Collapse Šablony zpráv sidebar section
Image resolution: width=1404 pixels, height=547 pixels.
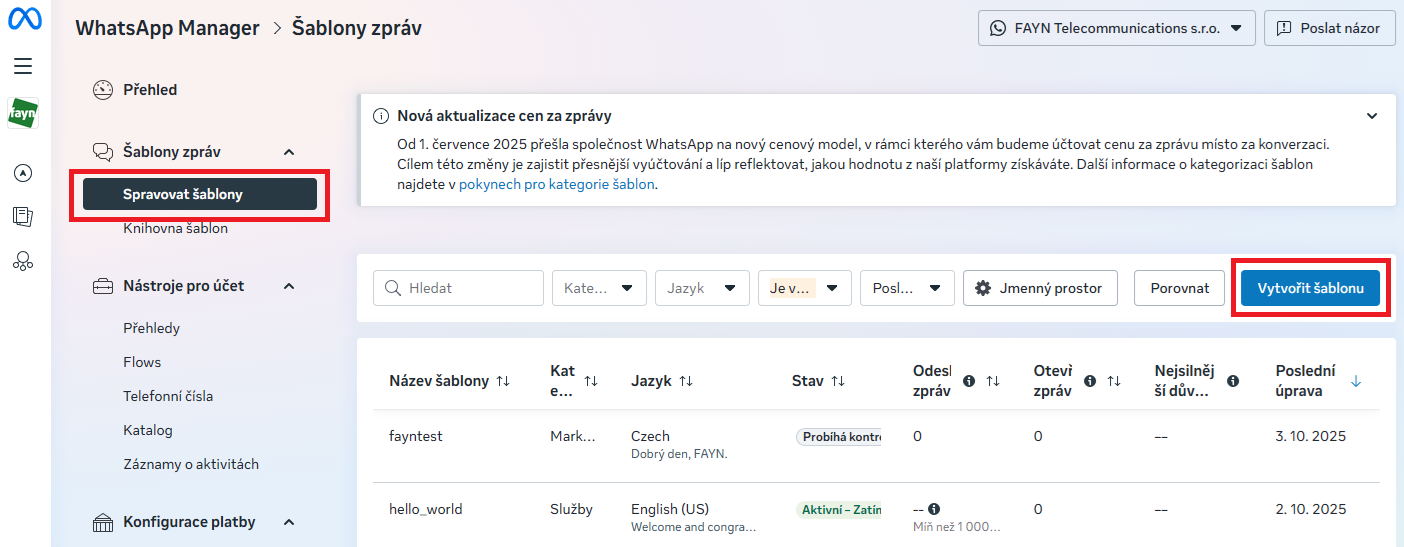click(x=289, y=152)
